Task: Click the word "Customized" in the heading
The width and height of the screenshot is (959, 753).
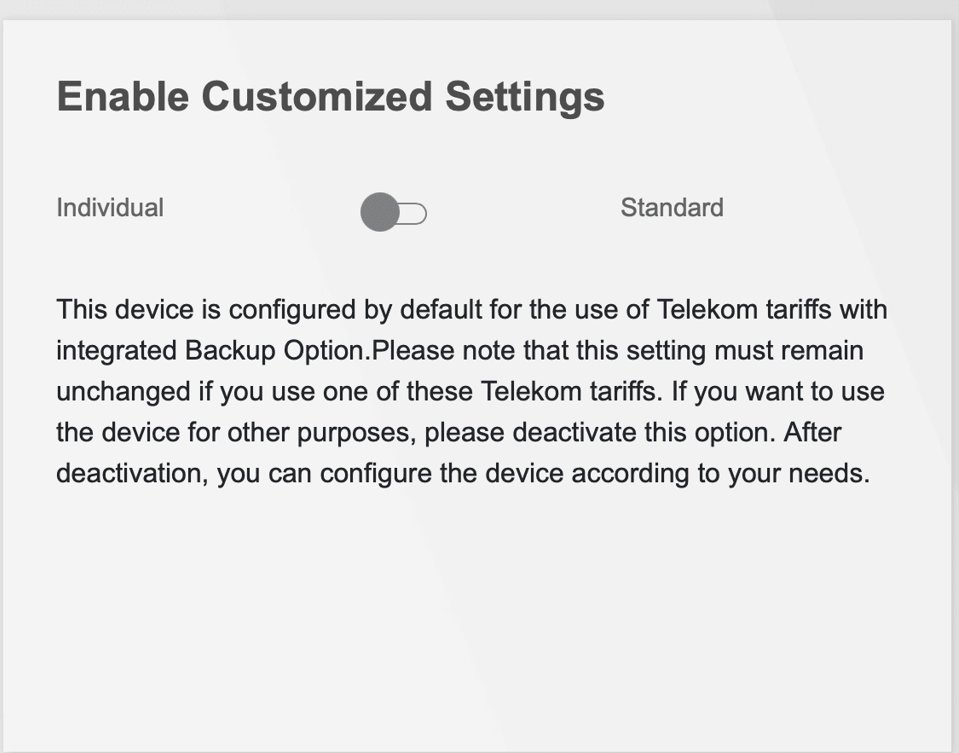Action: click(x=317, y=97)
